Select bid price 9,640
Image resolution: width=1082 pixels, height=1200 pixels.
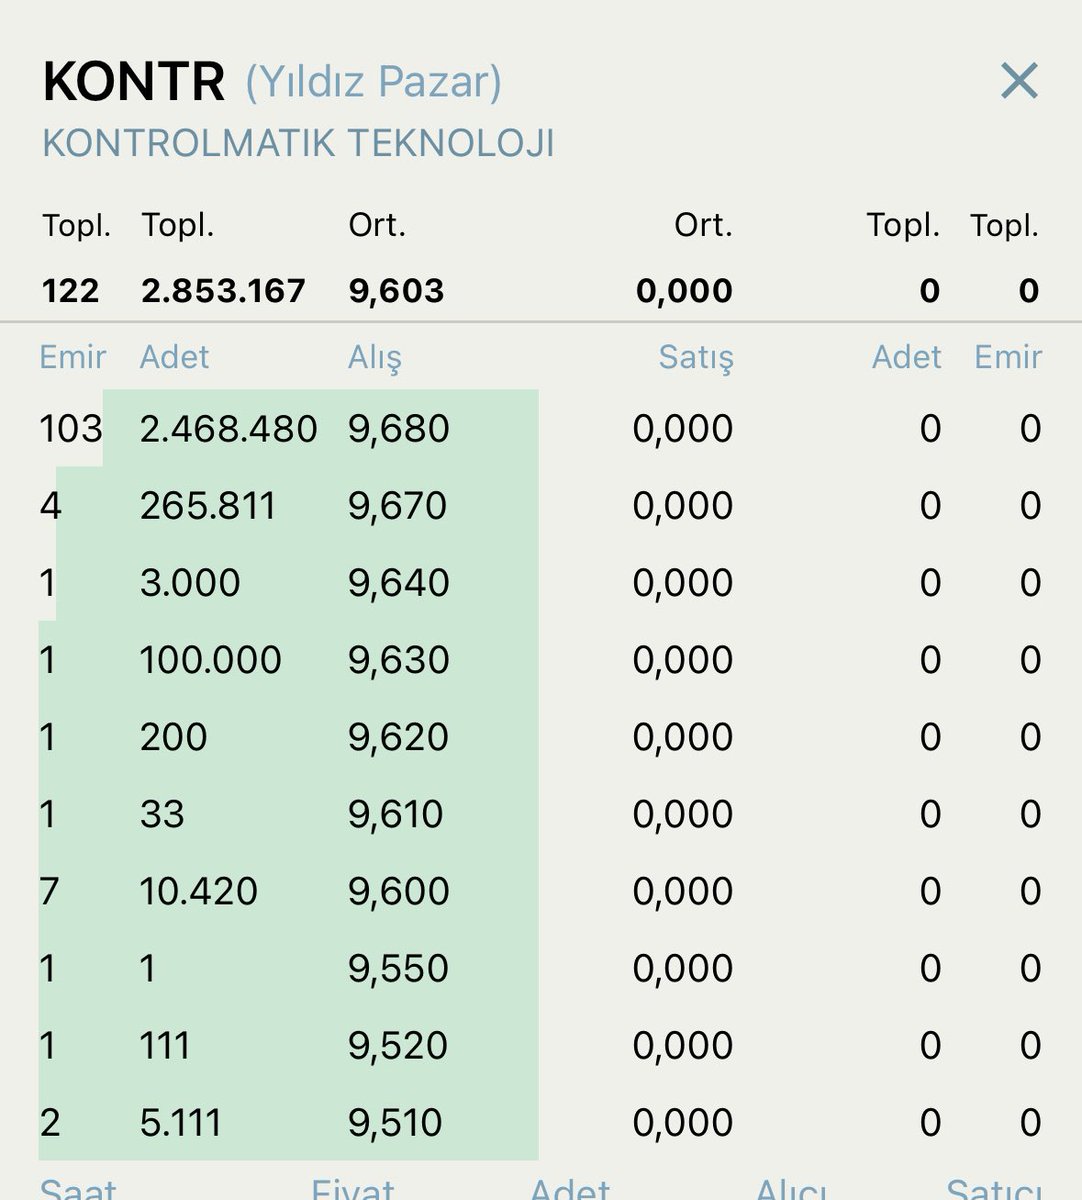(x=399, y=583)
